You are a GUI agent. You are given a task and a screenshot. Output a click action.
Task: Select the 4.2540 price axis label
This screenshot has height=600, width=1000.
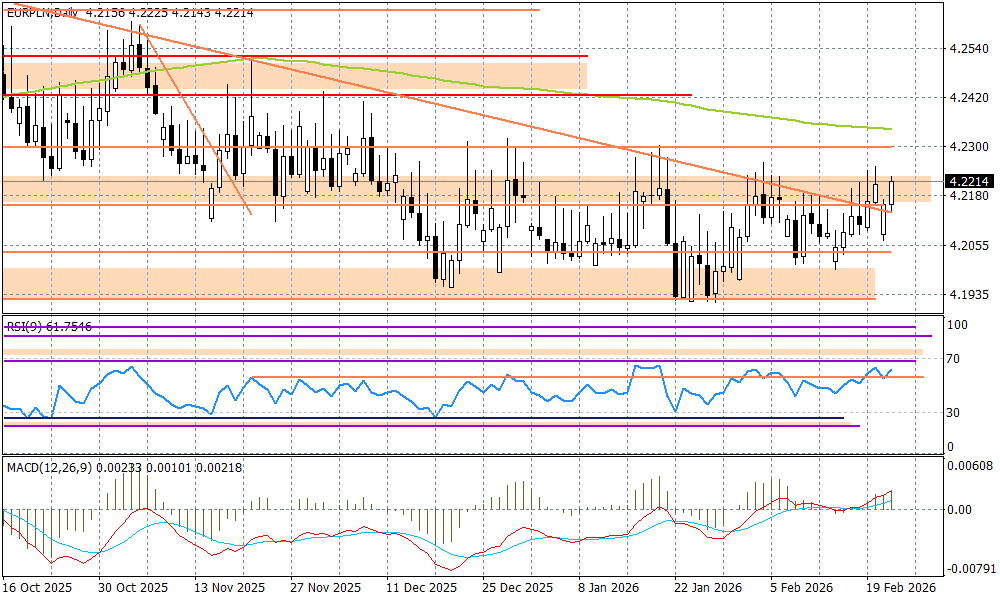click(x=968, y=49)
